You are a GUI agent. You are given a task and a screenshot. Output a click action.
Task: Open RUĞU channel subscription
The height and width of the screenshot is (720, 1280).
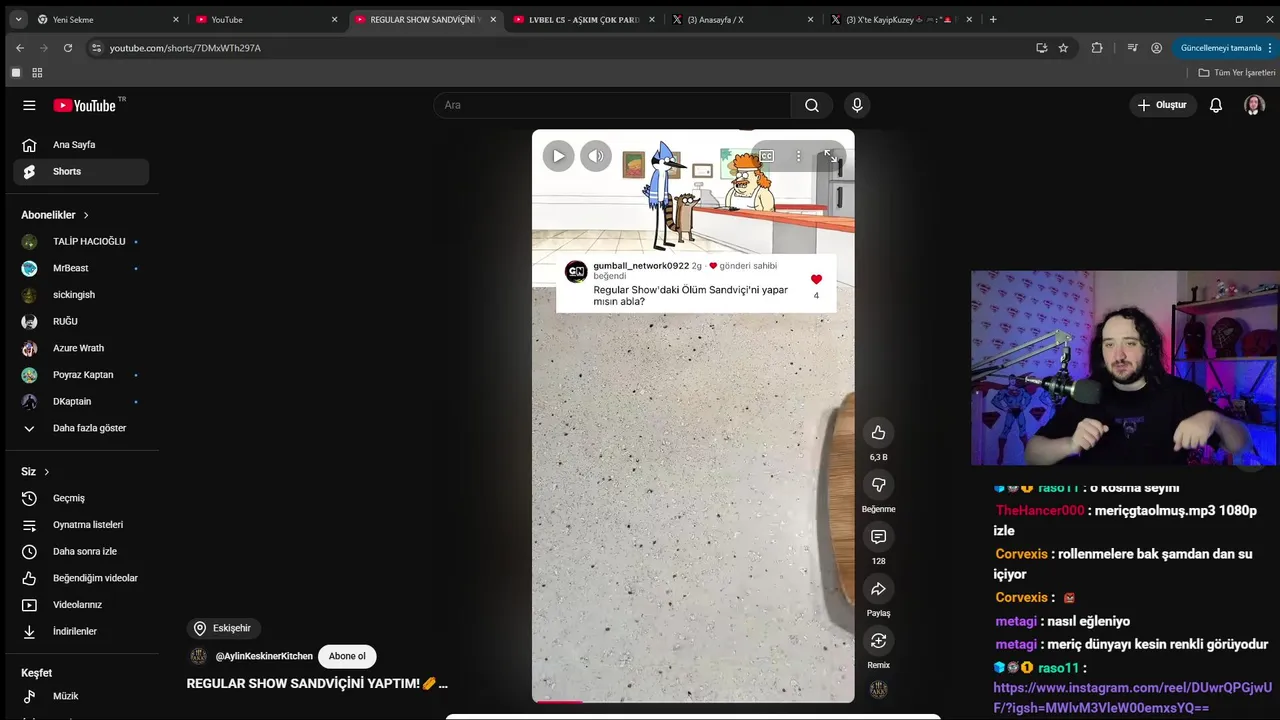point(81,322)
